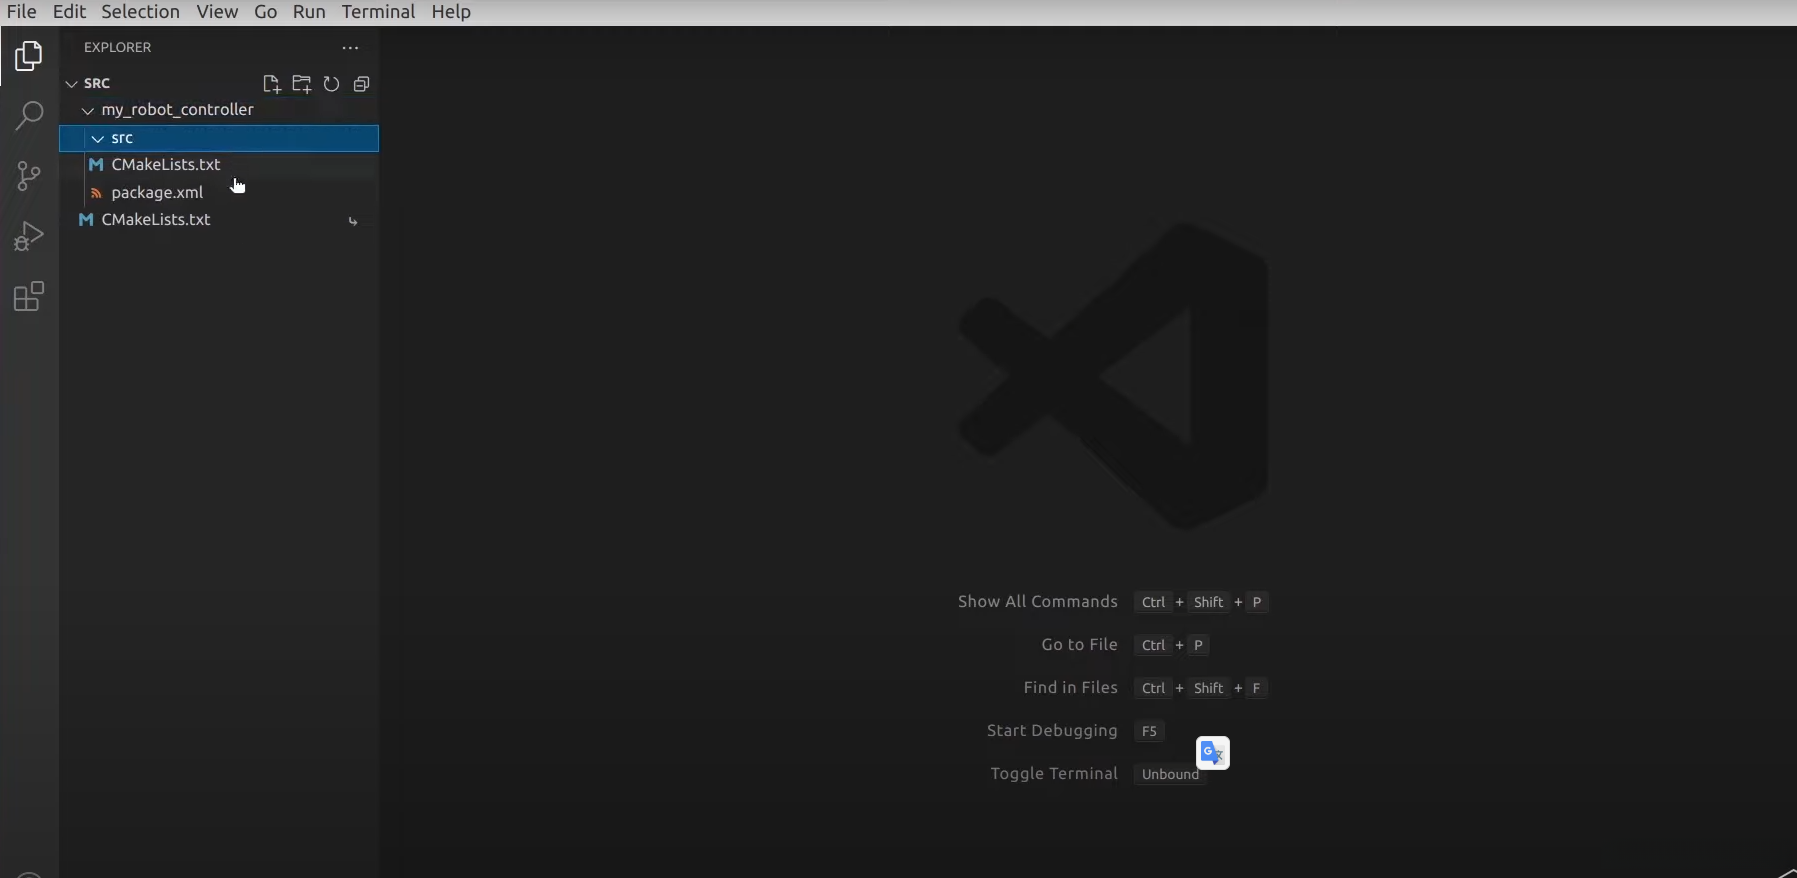Click the Unbound keybinding label
This screenshot has width=1797, height=878.
point(1170,774)
